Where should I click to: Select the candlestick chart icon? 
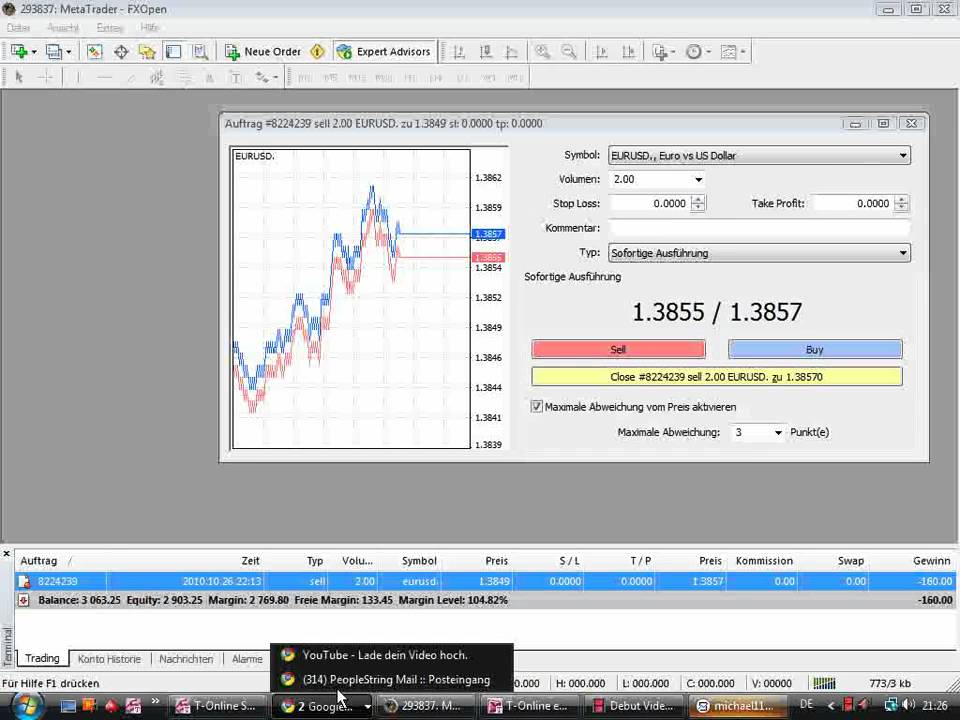(x=486, y=52)
